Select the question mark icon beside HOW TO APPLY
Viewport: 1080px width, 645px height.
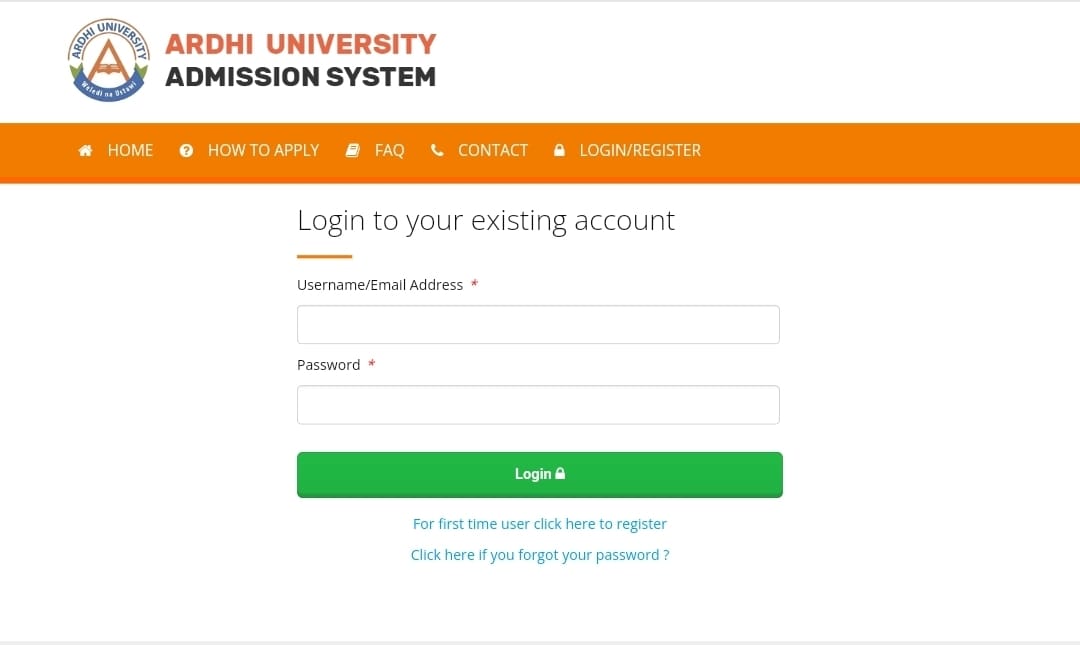[x=186, y=150]
